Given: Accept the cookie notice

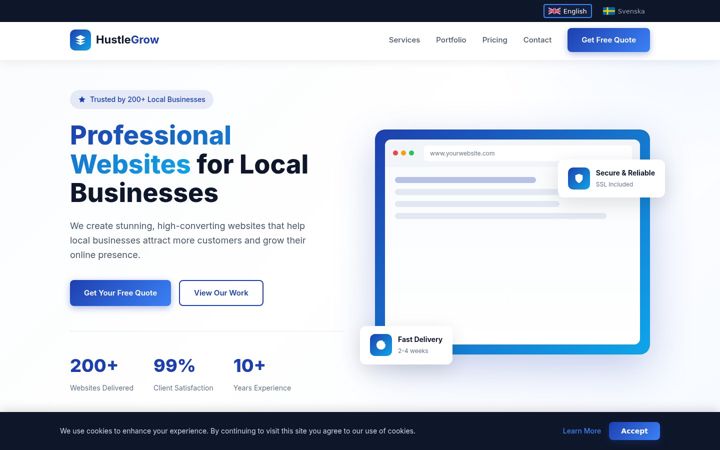Looking at the screenshot, I should point(634,431).
